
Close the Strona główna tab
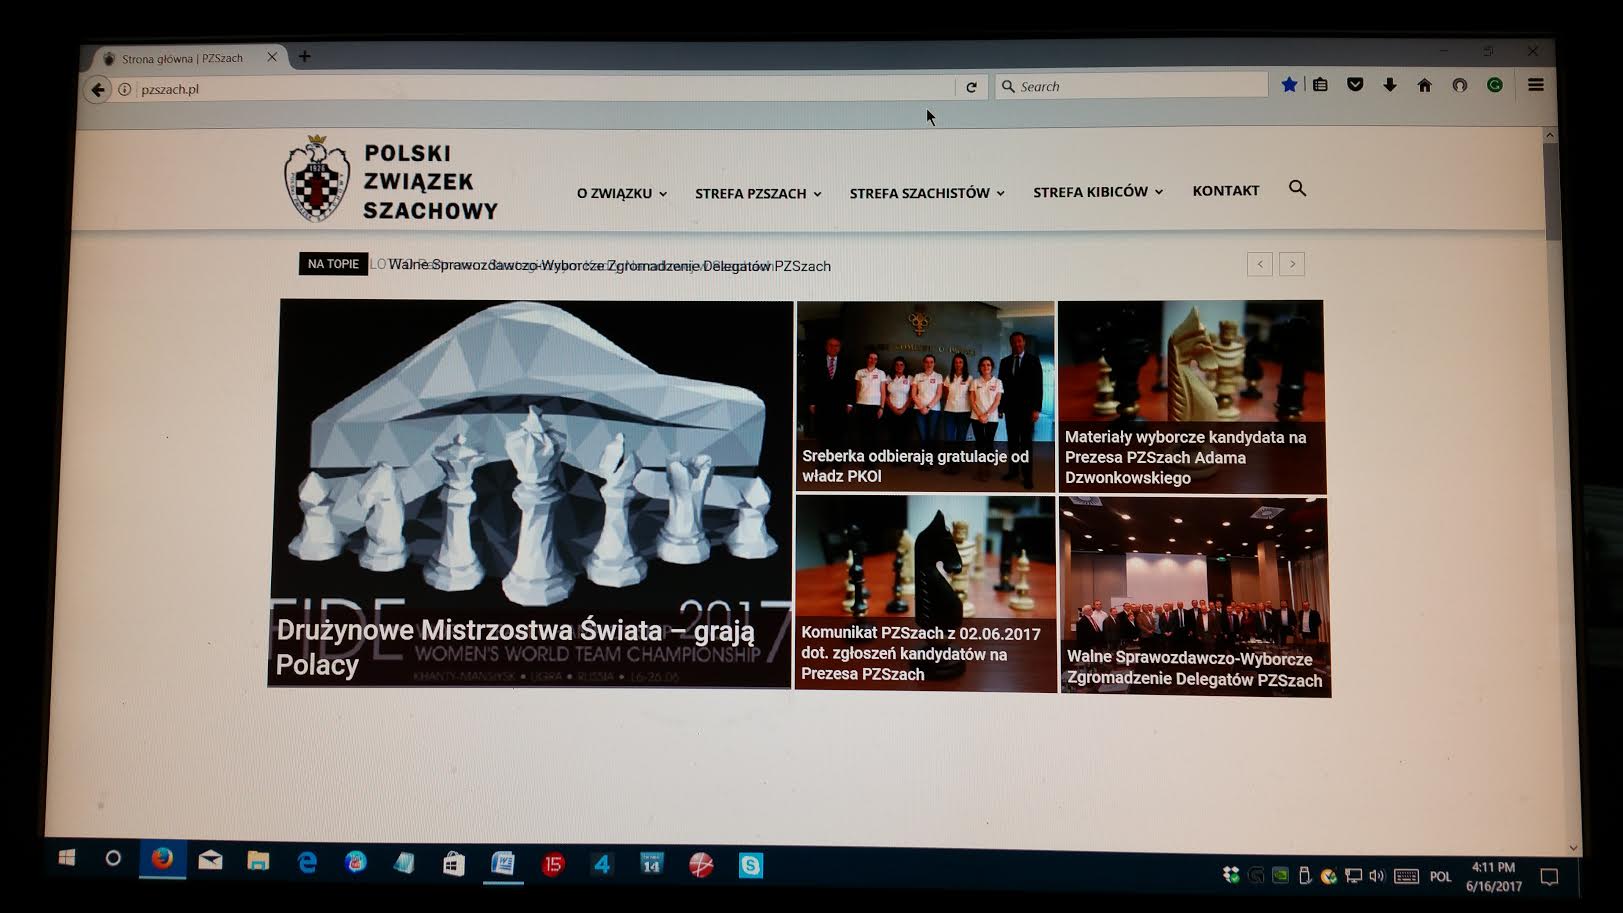[272, 57]
